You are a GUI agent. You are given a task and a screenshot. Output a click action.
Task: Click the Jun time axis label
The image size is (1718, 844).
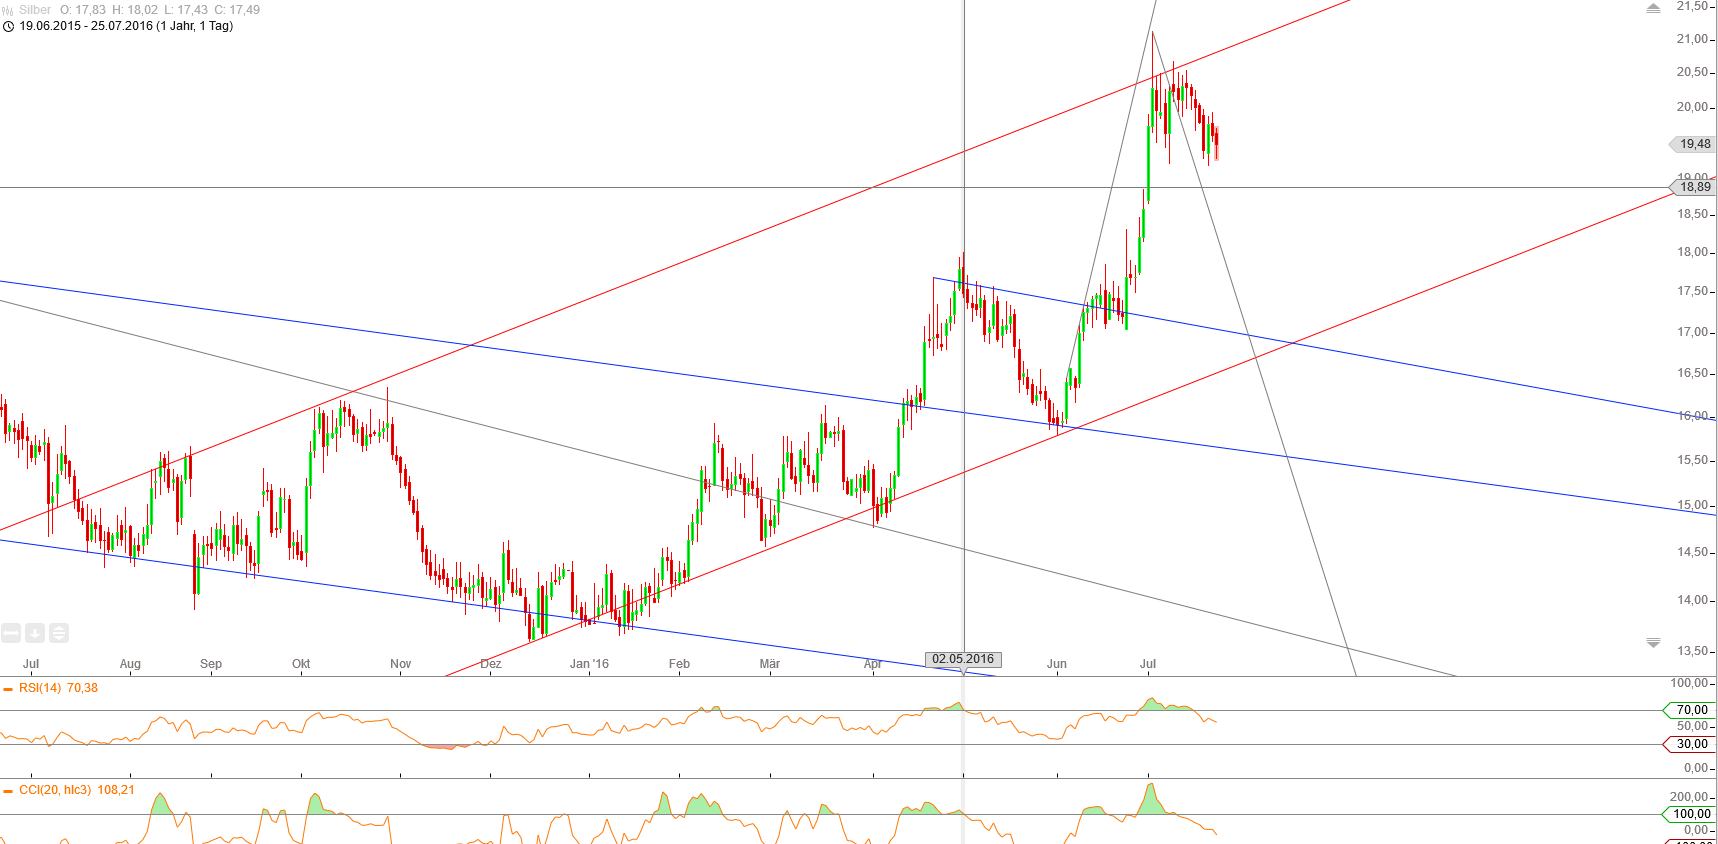(x=1057, y=664)
